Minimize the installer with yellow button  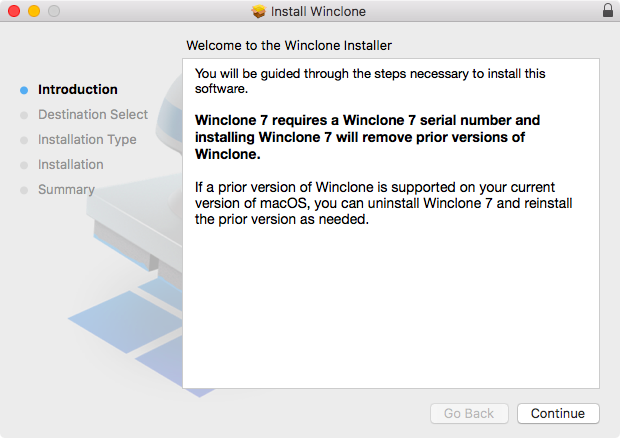34,11
